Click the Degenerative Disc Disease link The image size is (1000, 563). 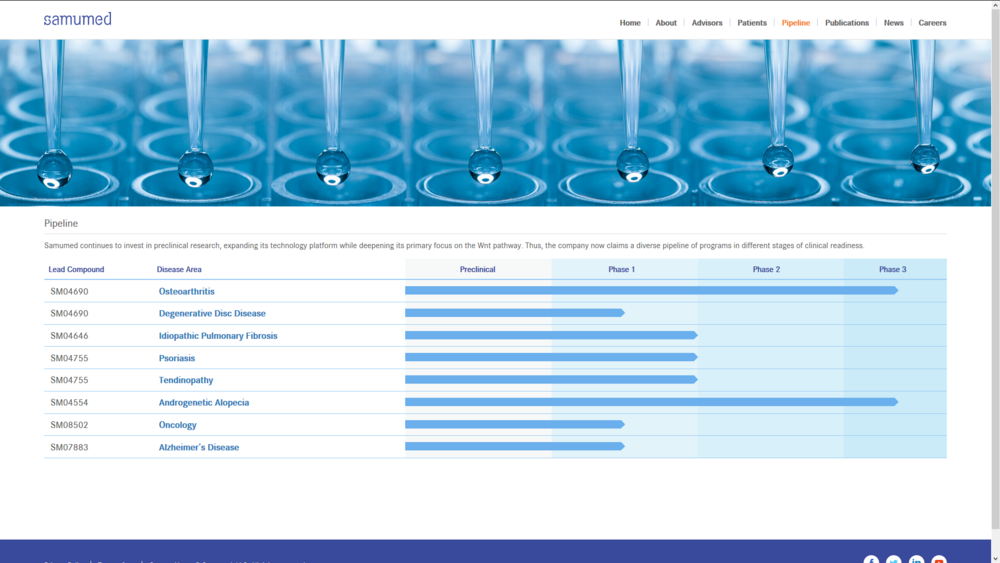tap(212, 314)
